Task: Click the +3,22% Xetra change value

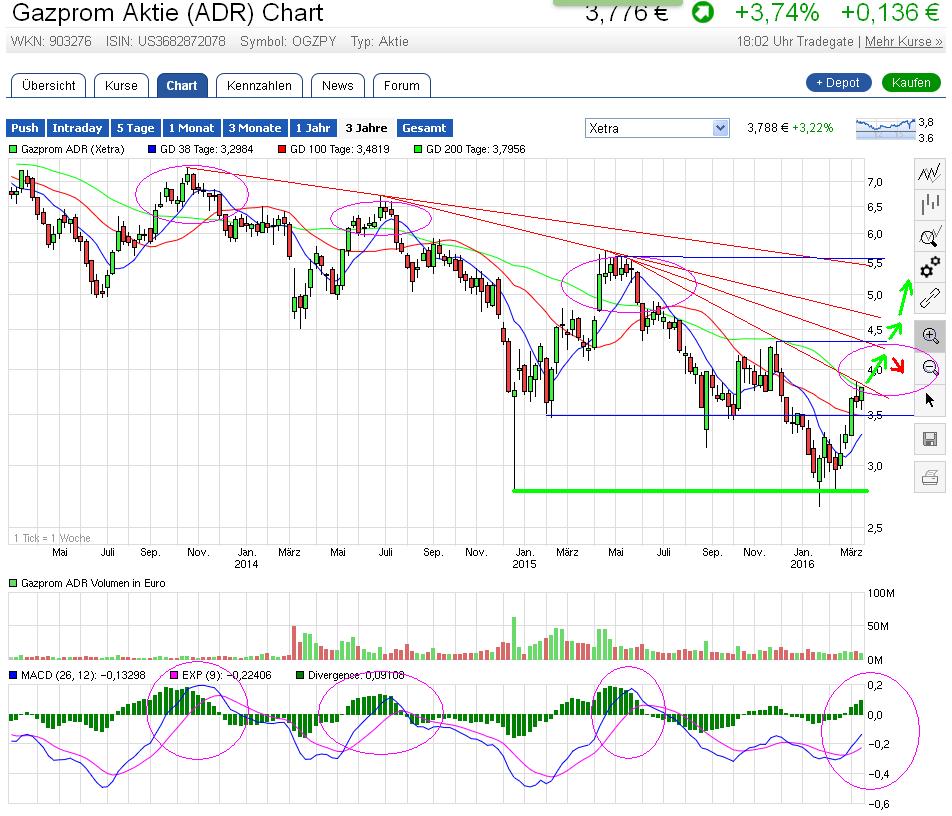Action: pos(812,128)
